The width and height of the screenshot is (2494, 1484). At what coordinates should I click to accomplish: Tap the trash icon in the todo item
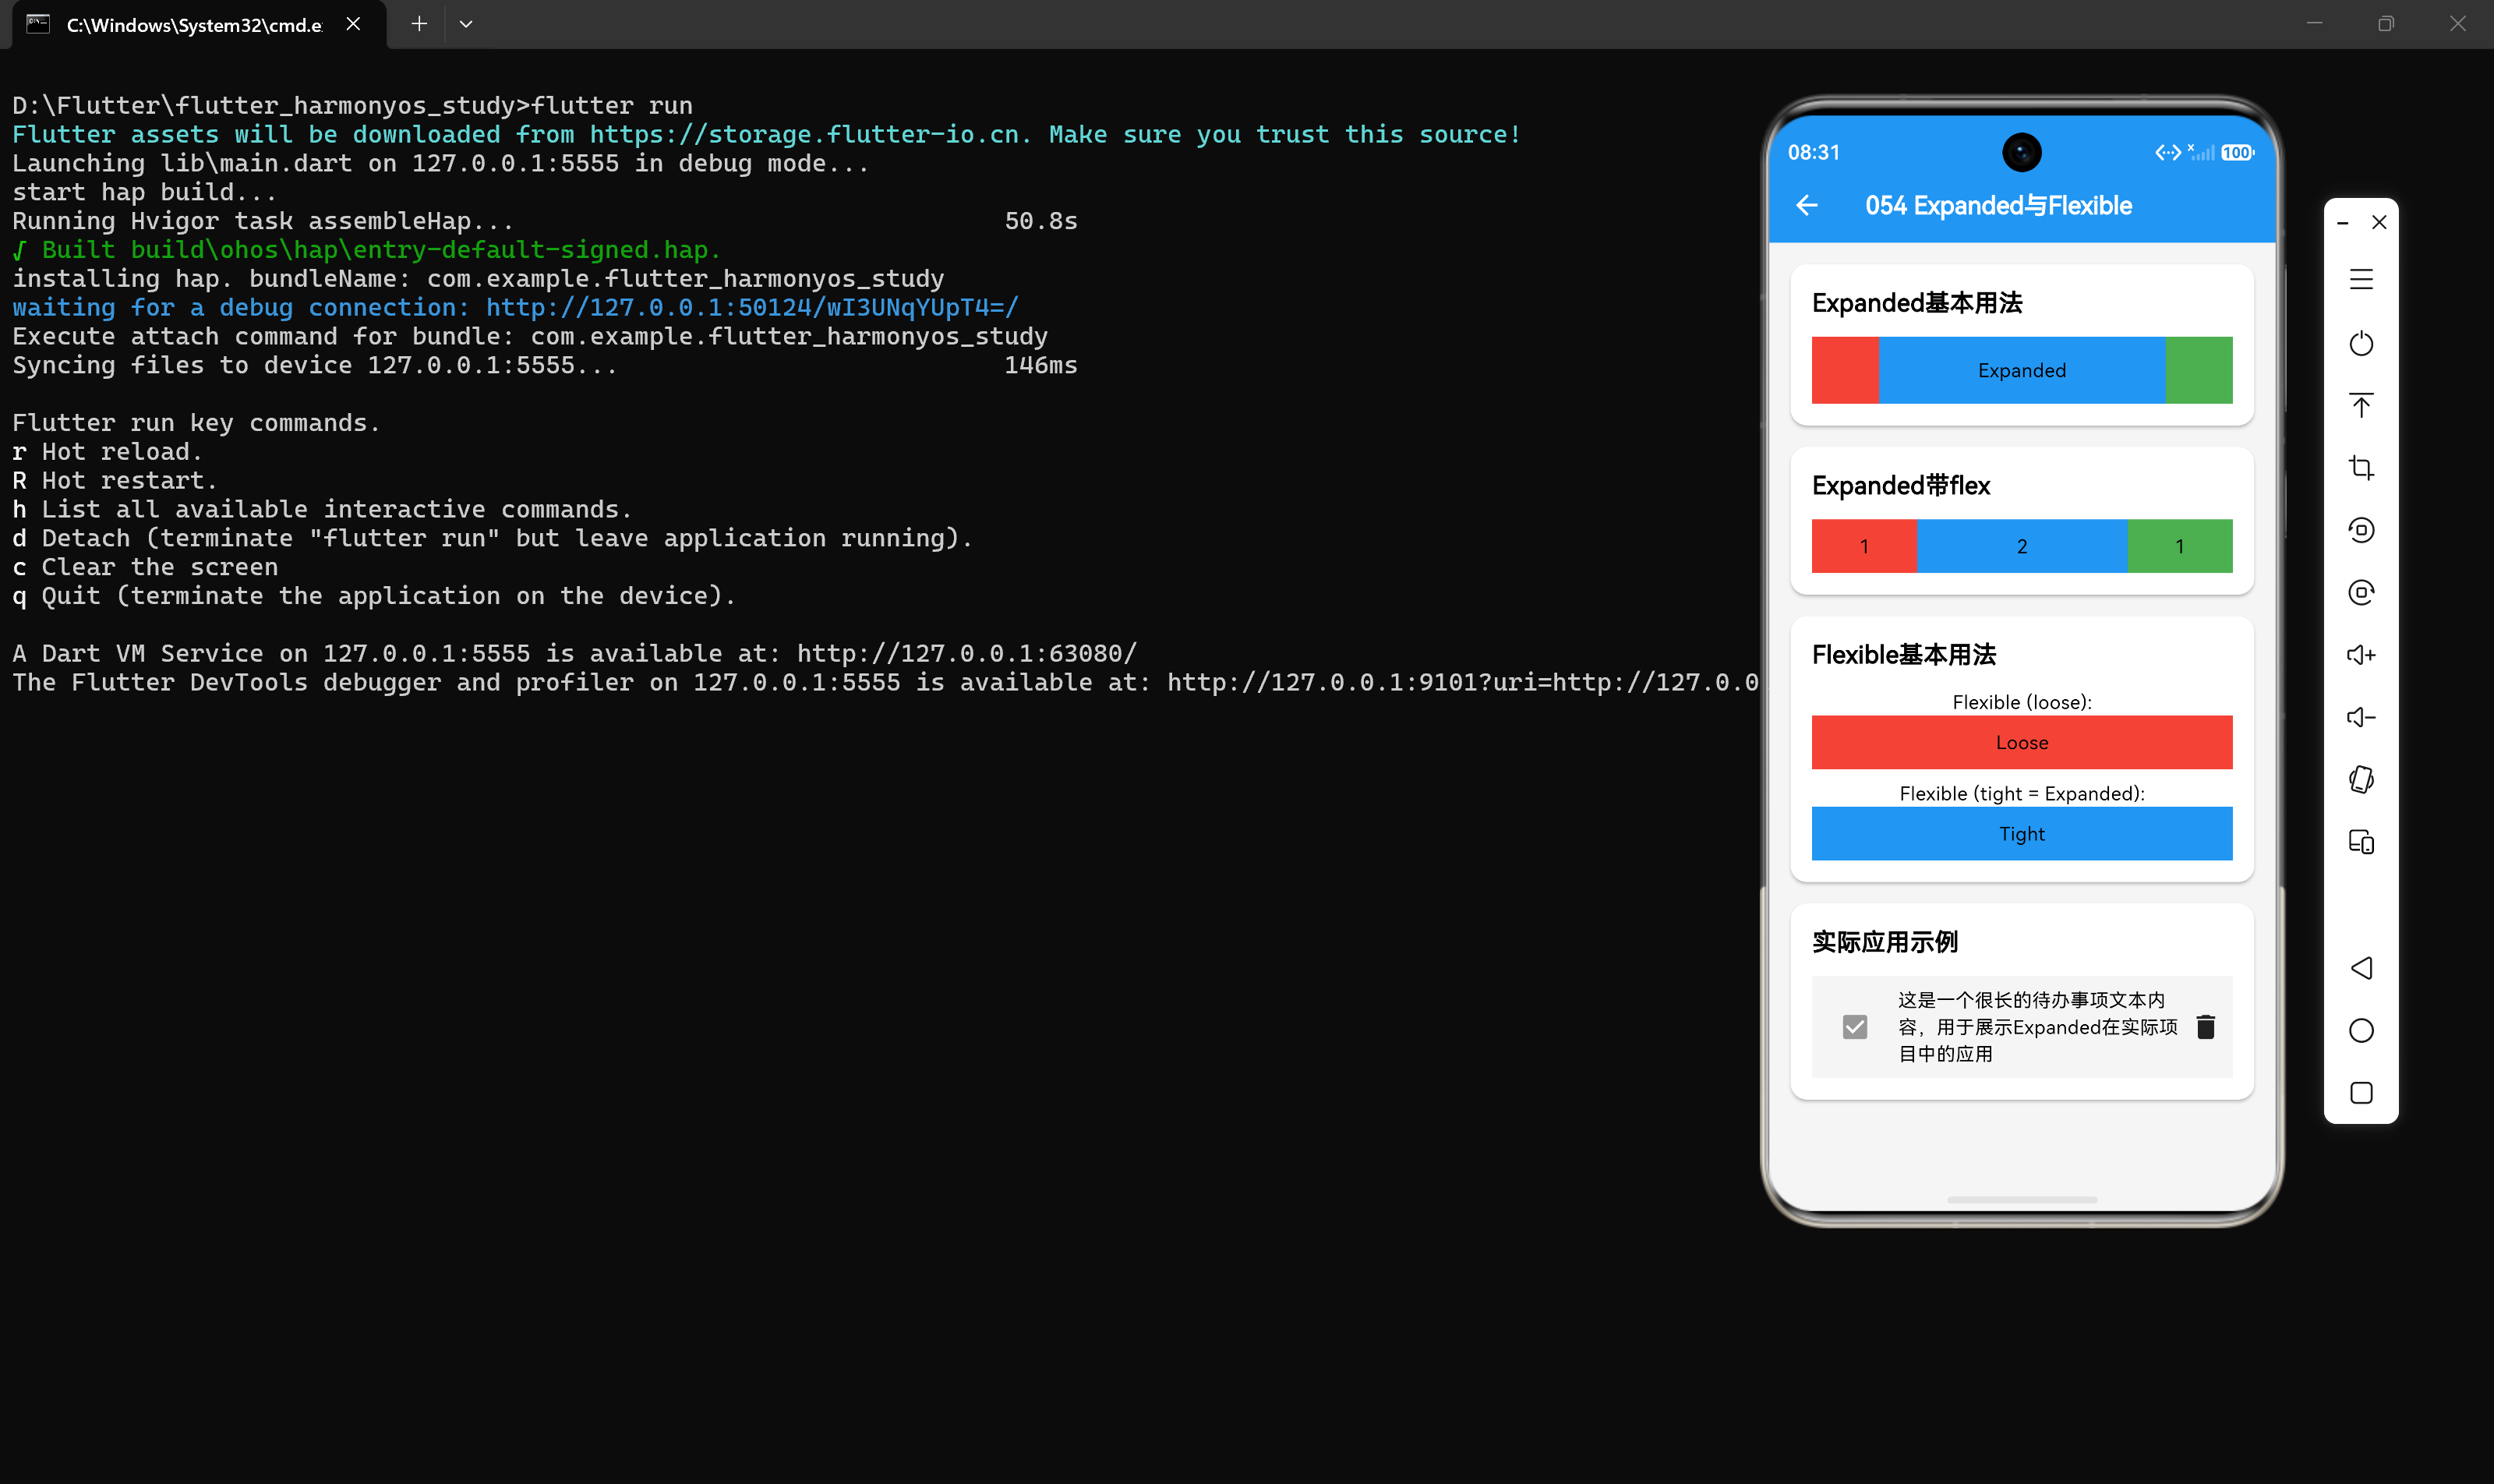(x=2205, y=1027)
